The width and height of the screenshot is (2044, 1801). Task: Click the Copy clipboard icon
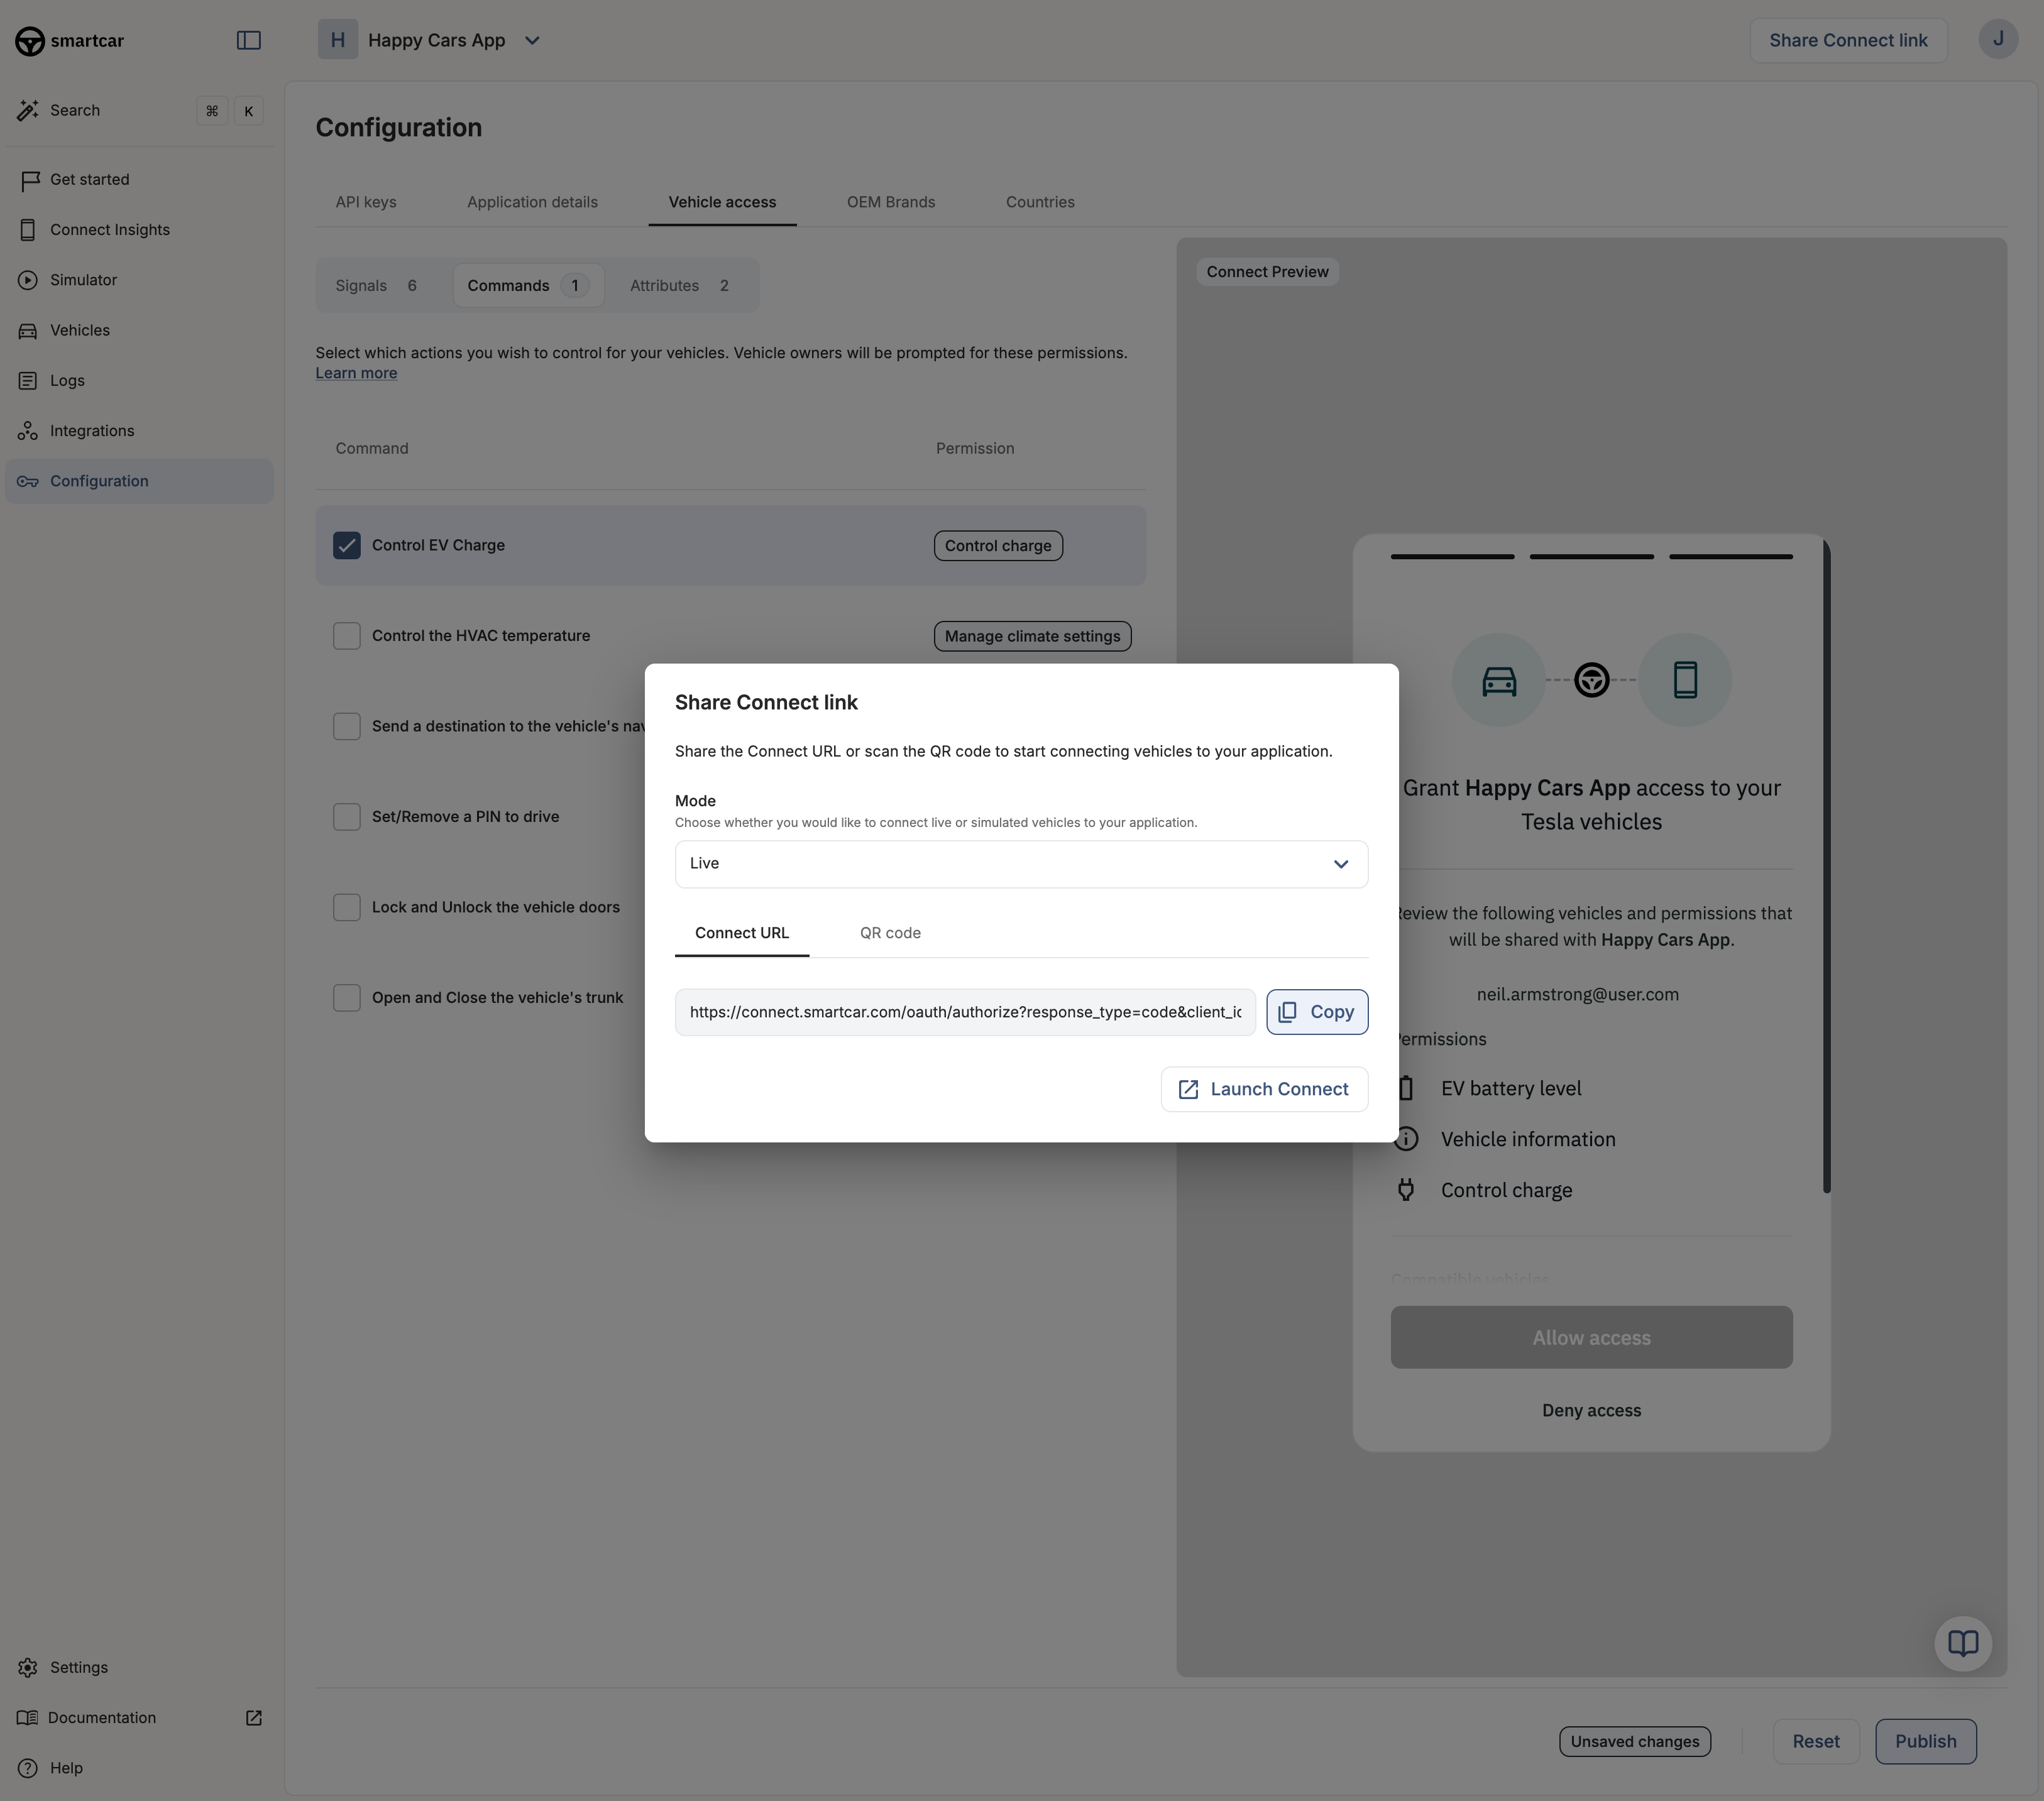1288,1012
